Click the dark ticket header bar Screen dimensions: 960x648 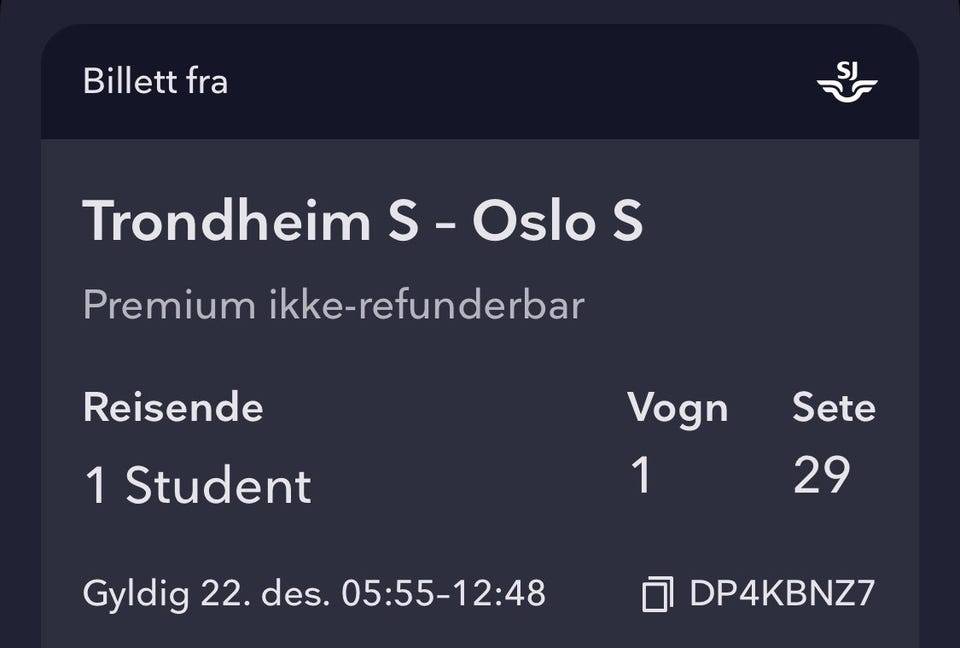click(479, 81)
